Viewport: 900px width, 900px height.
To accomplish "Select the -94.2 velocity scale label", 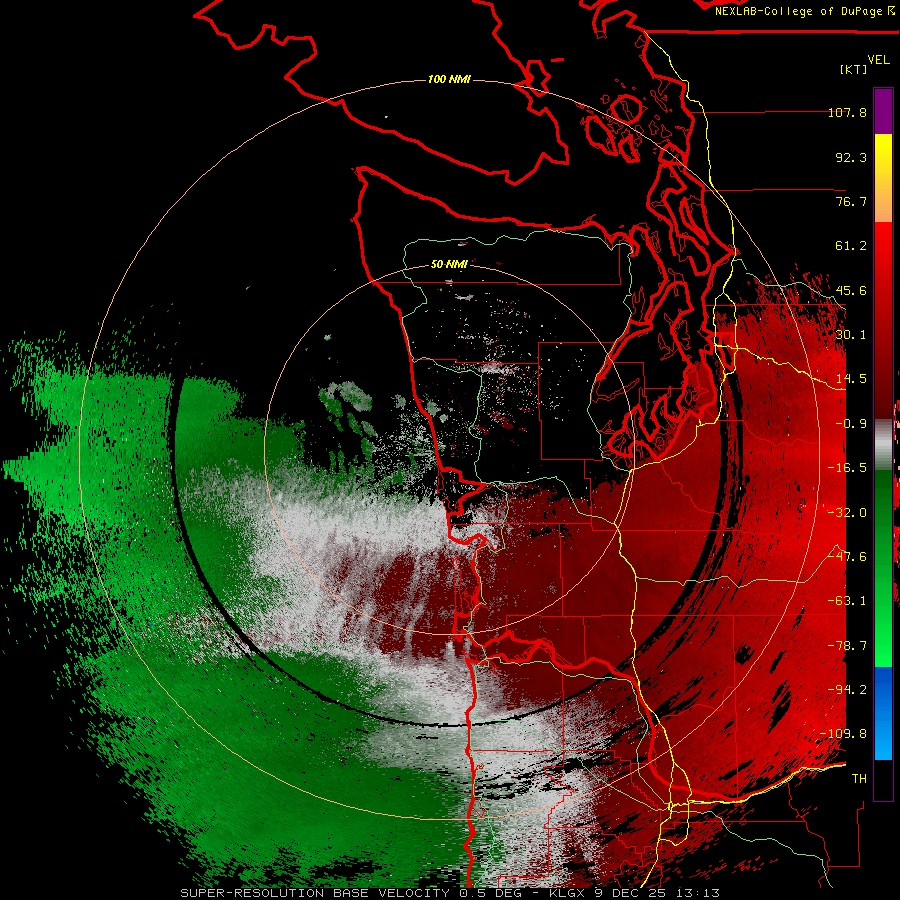I will (x=847, y=690).
